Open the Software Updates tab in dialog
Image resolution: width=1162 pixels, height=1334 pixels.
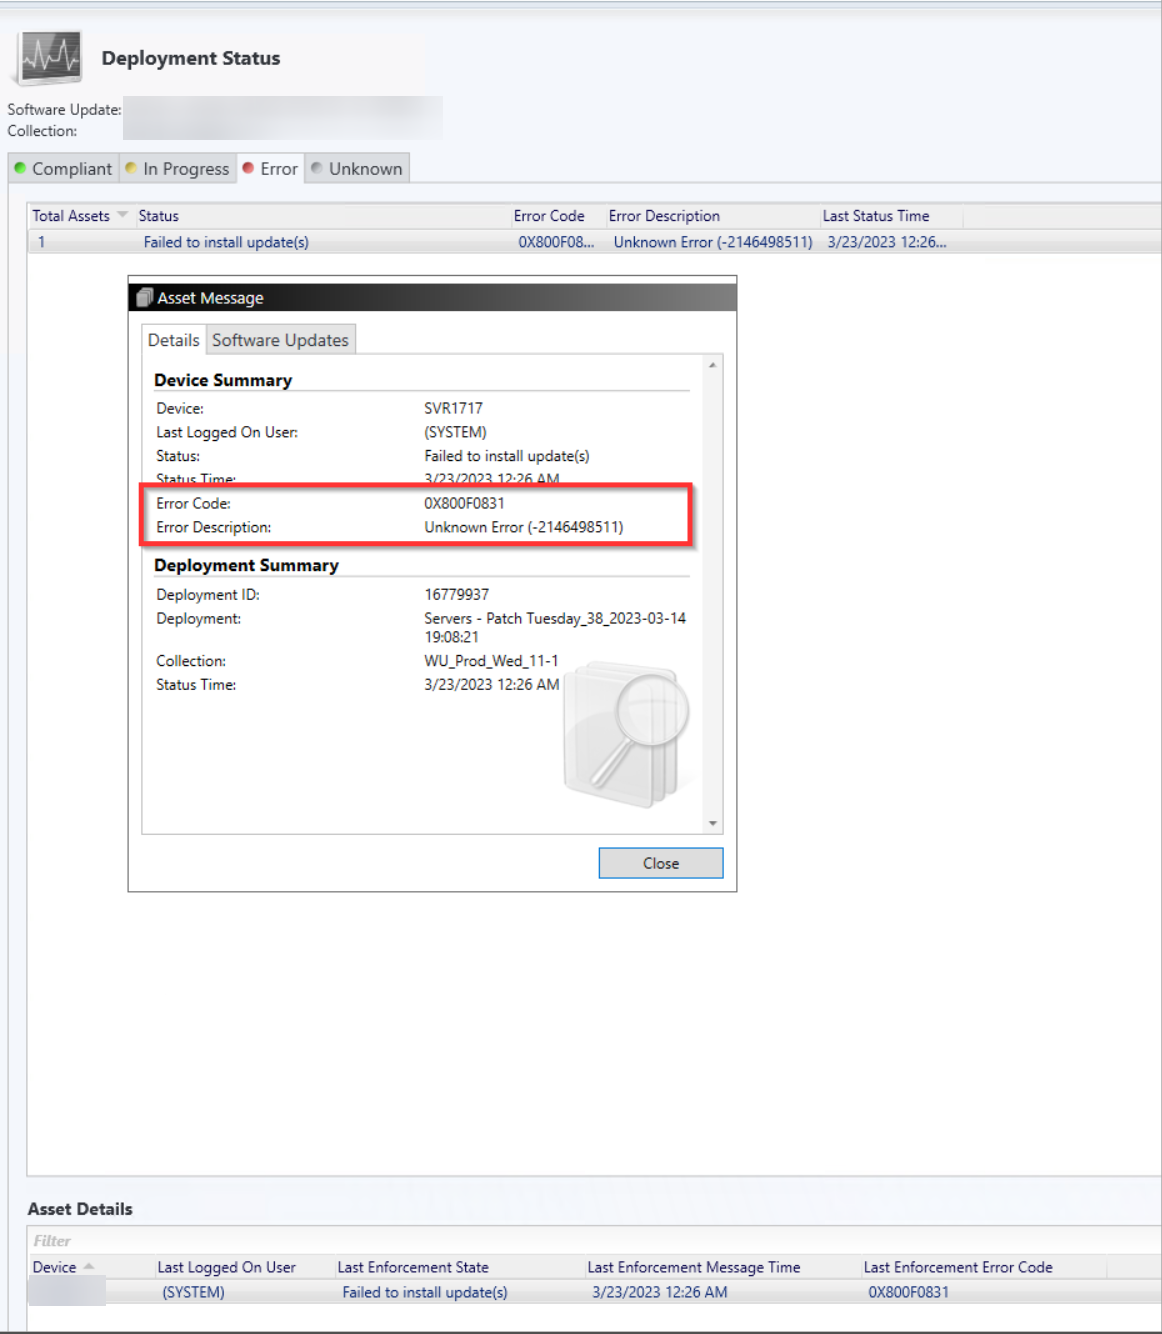pos(280,340)
